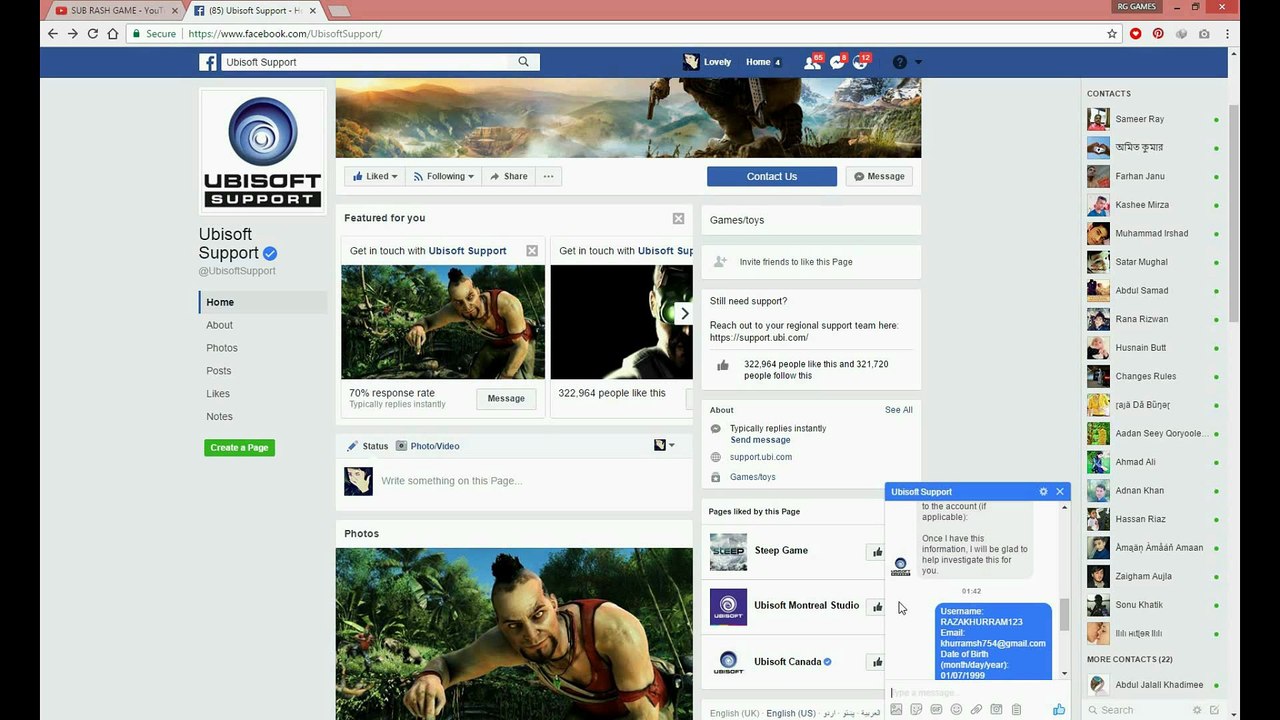The image size is (1280, 720).
Task: Open Chrome's three-dot menu
Action: pos(1227,33)
